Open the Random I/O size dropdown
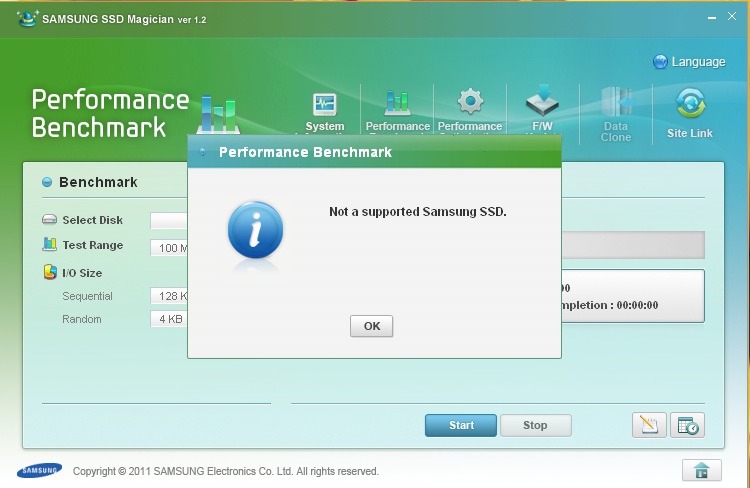The height and width of the screenshot is (488, 750). tap(169, 319)
